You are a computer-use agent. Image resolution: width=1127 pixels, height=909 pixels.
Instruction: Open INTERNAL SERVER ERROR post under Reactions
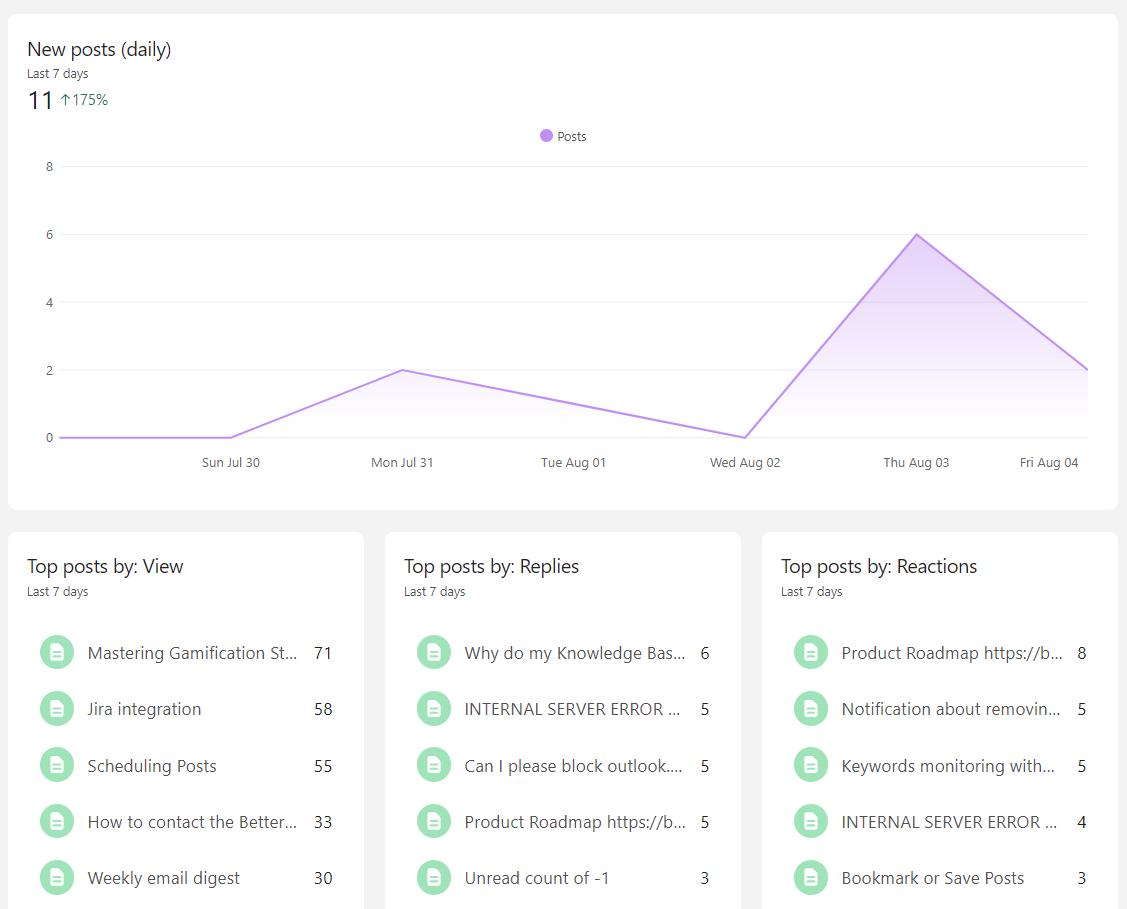(x=949, y=822)
